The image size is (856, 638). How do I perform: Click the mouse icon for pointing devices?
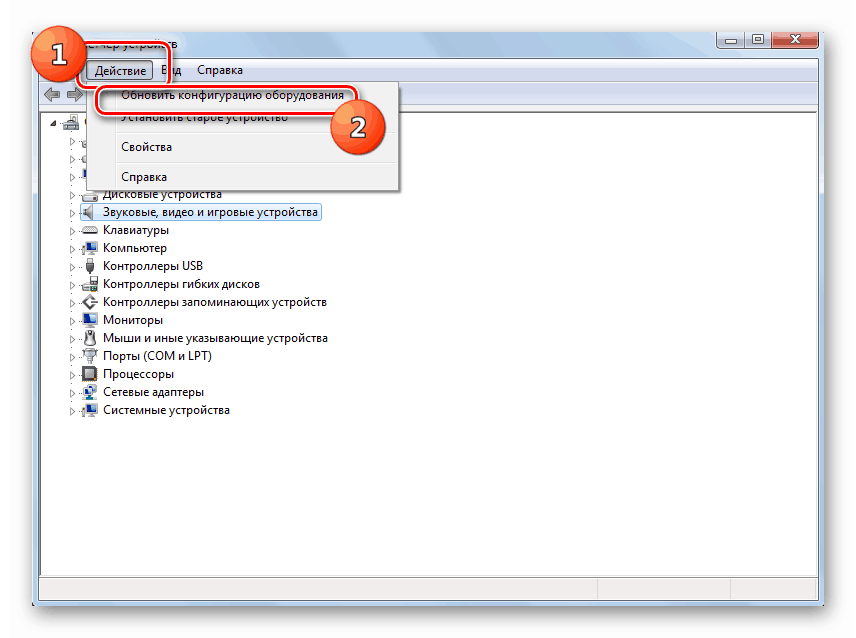89,338
